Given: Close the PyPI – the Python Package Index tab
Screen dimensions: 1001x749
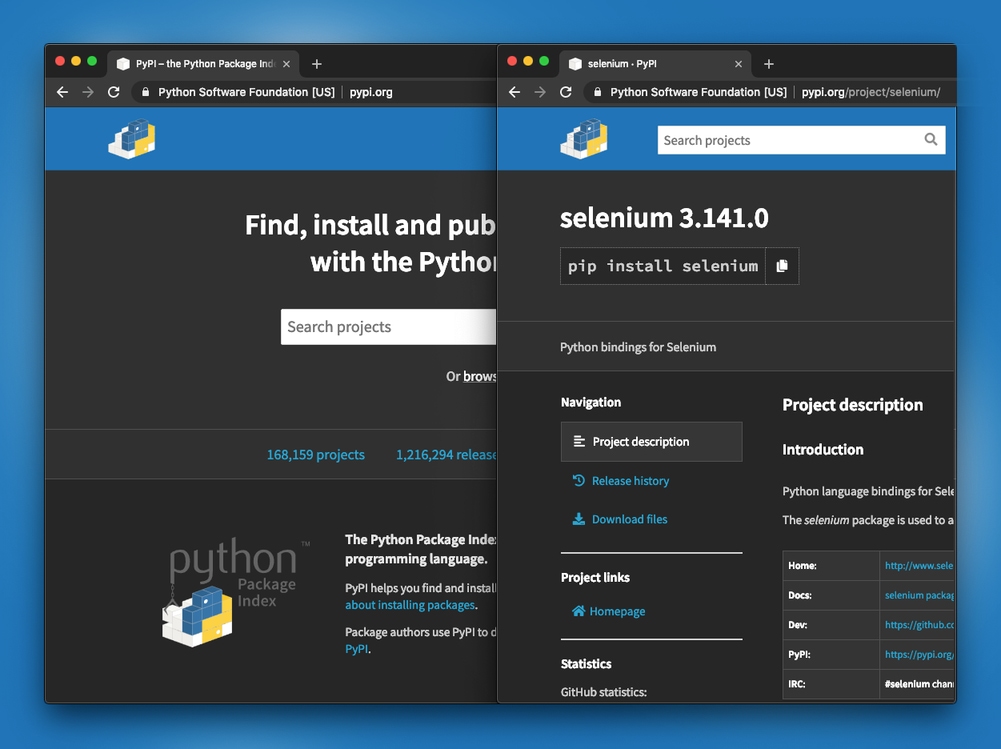Looking at the screenshot, I should [x=287, y=64].
